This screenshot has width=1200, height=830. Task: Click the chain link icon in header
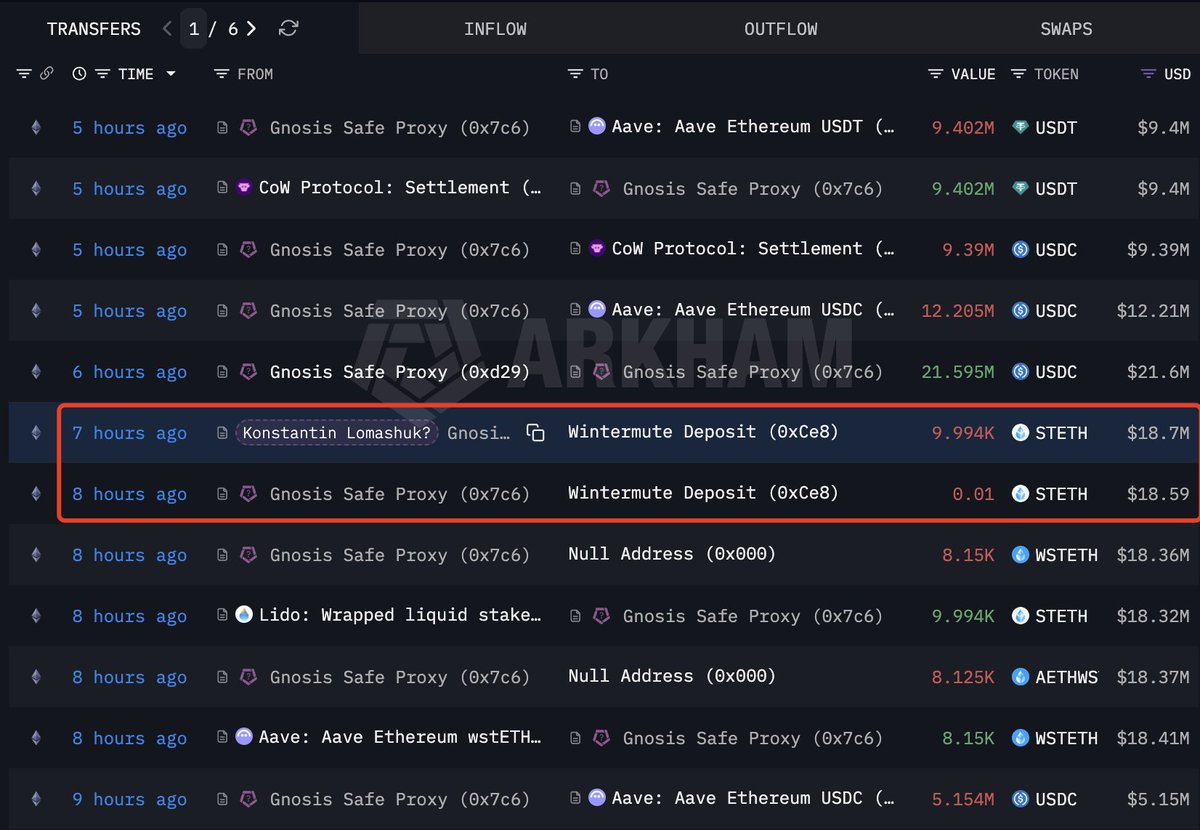46,74
